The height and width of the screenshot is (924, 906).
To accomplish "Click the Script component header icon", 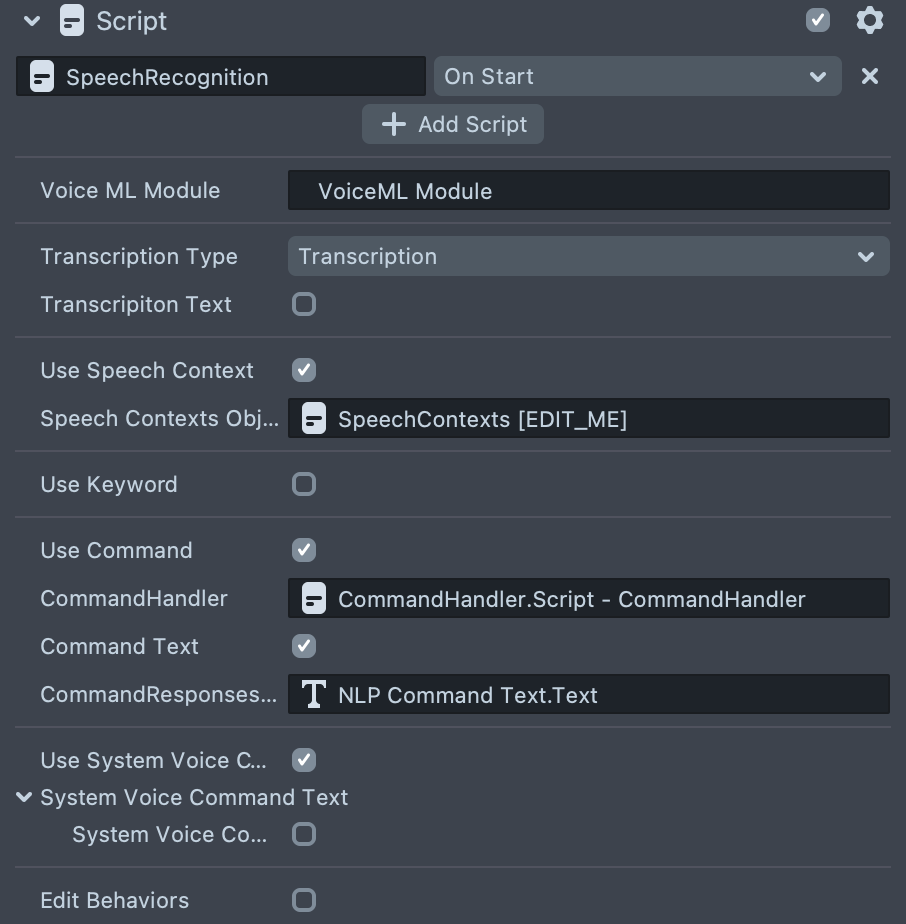I will point(72,21).
